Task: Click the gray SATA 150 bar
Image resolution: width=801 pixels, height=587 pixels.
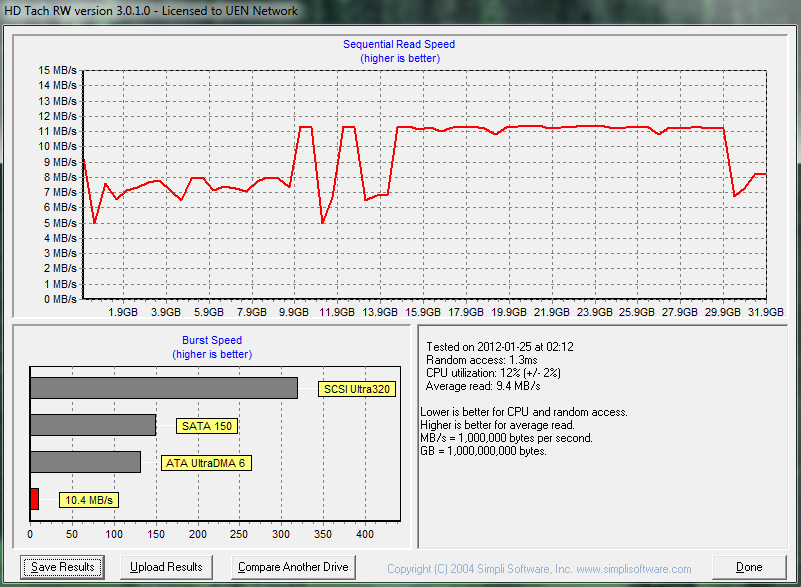Action: [x=93, y=425]
